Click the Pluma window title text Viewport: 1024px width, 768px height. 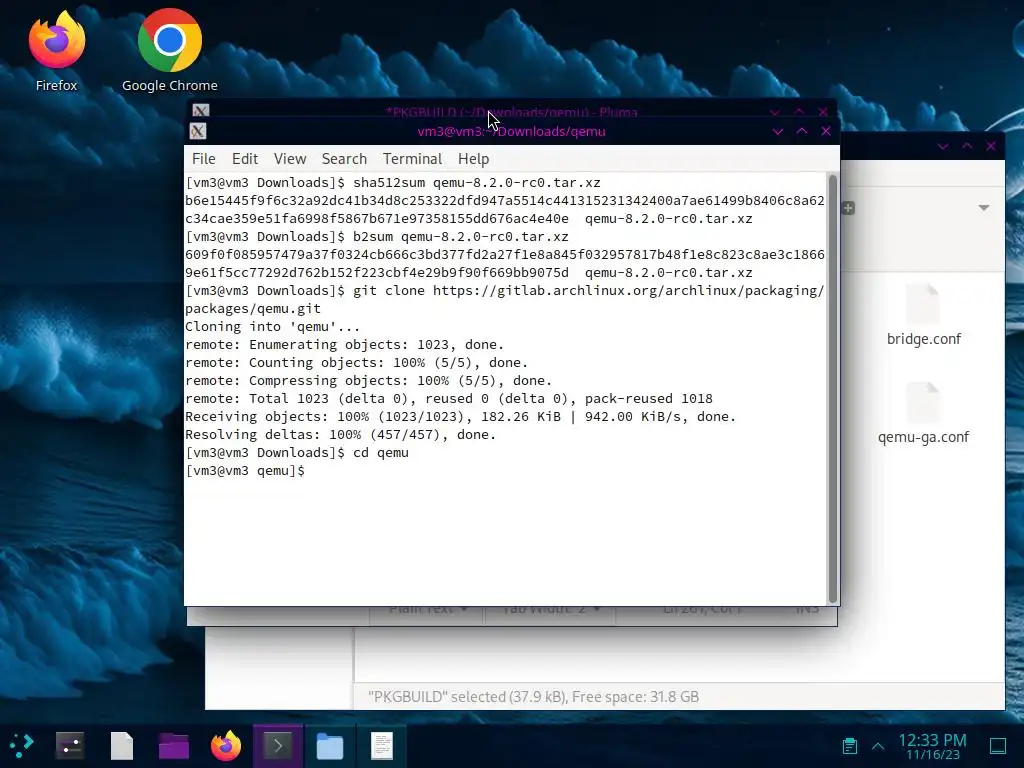click(511, 112)
